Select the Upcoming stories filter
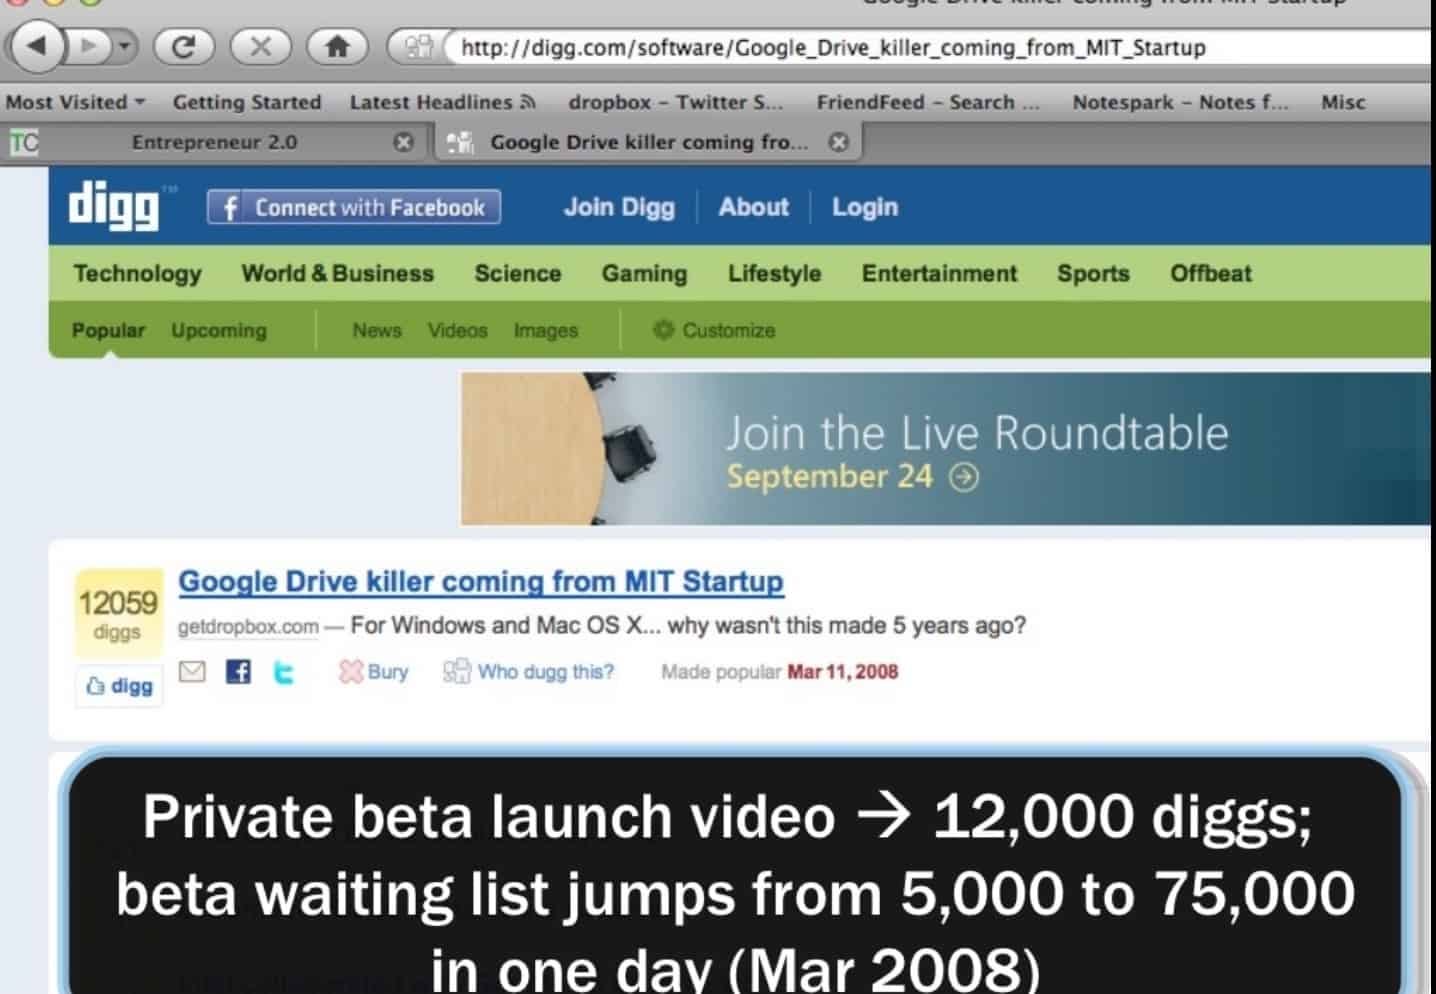The height and width of the screenshot is (994, 1436). point(218,330)
